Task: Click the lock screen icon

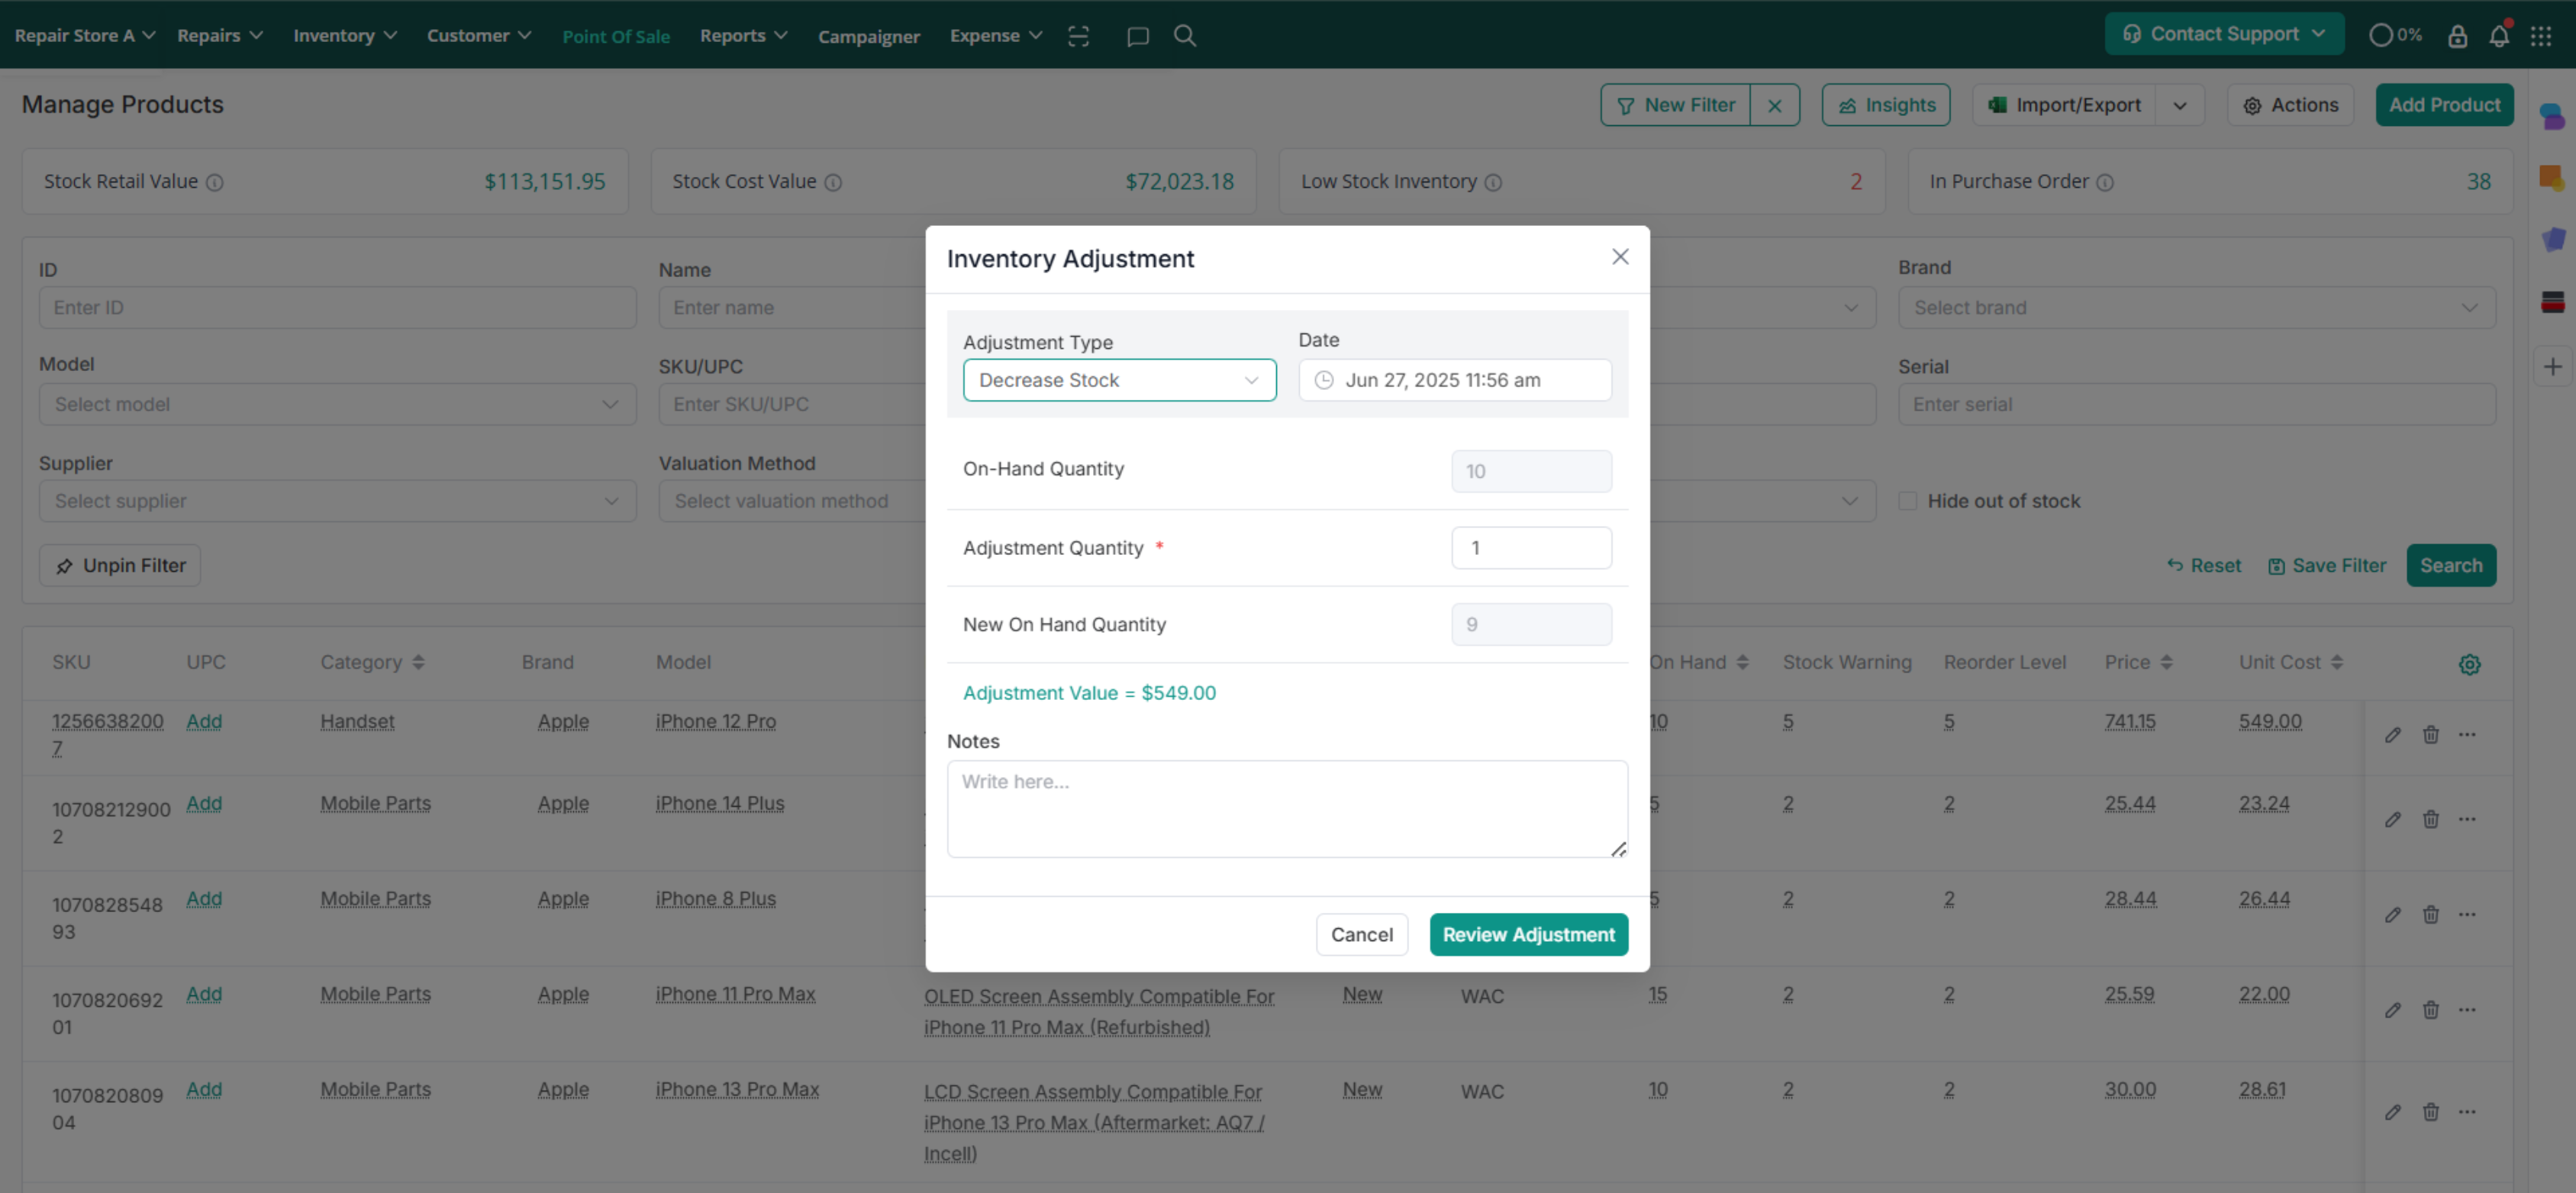Action: point(2457,36)
